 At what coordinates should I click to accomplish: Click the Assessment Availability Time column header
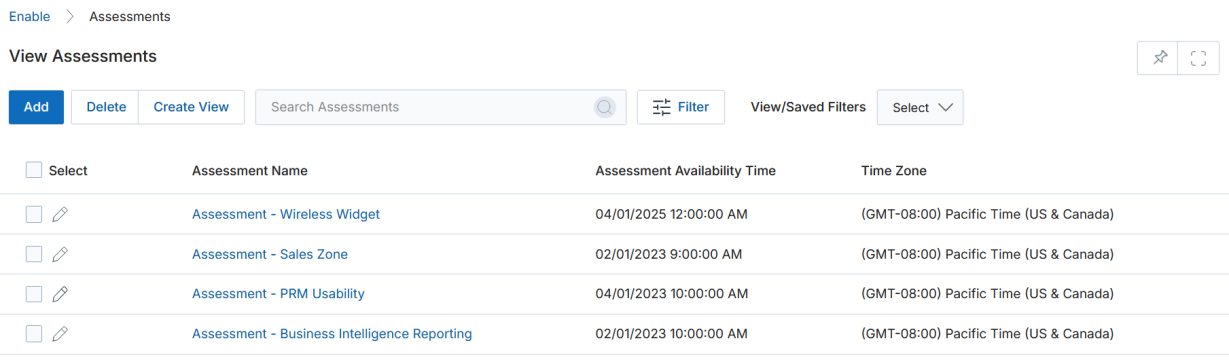point(686,171)
